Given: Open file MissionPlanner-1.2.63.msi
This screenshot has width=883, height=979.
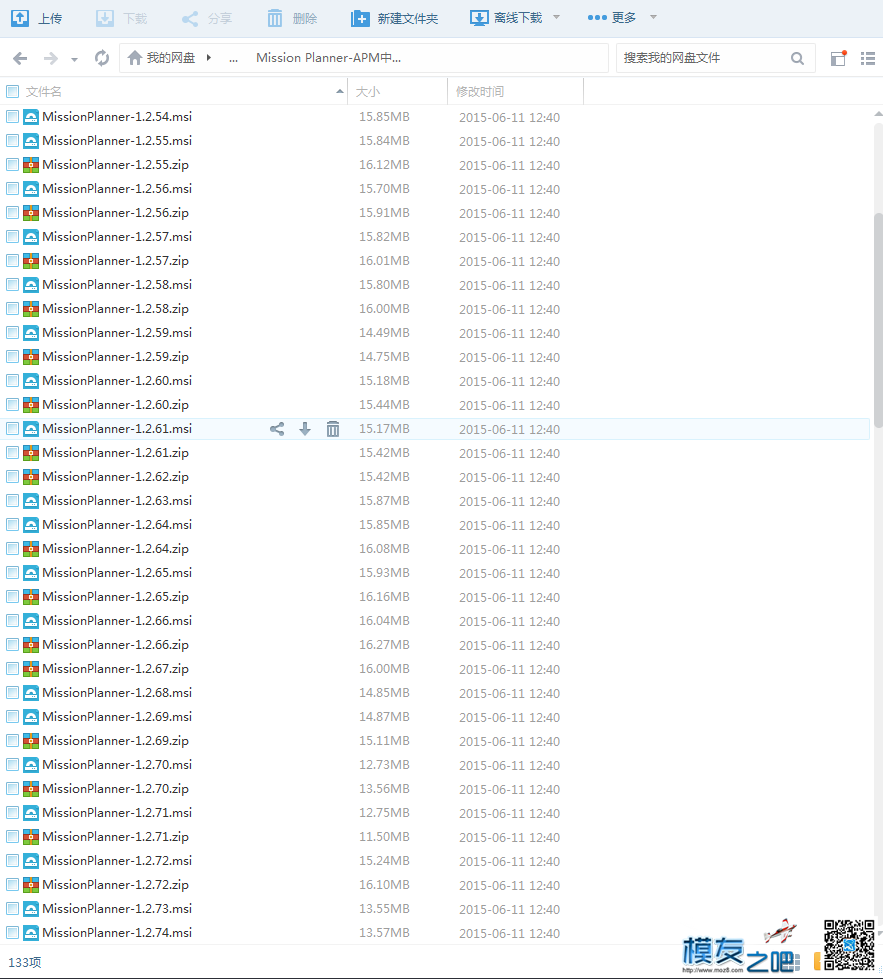Looking at the screenshot, I should (117, 501).
